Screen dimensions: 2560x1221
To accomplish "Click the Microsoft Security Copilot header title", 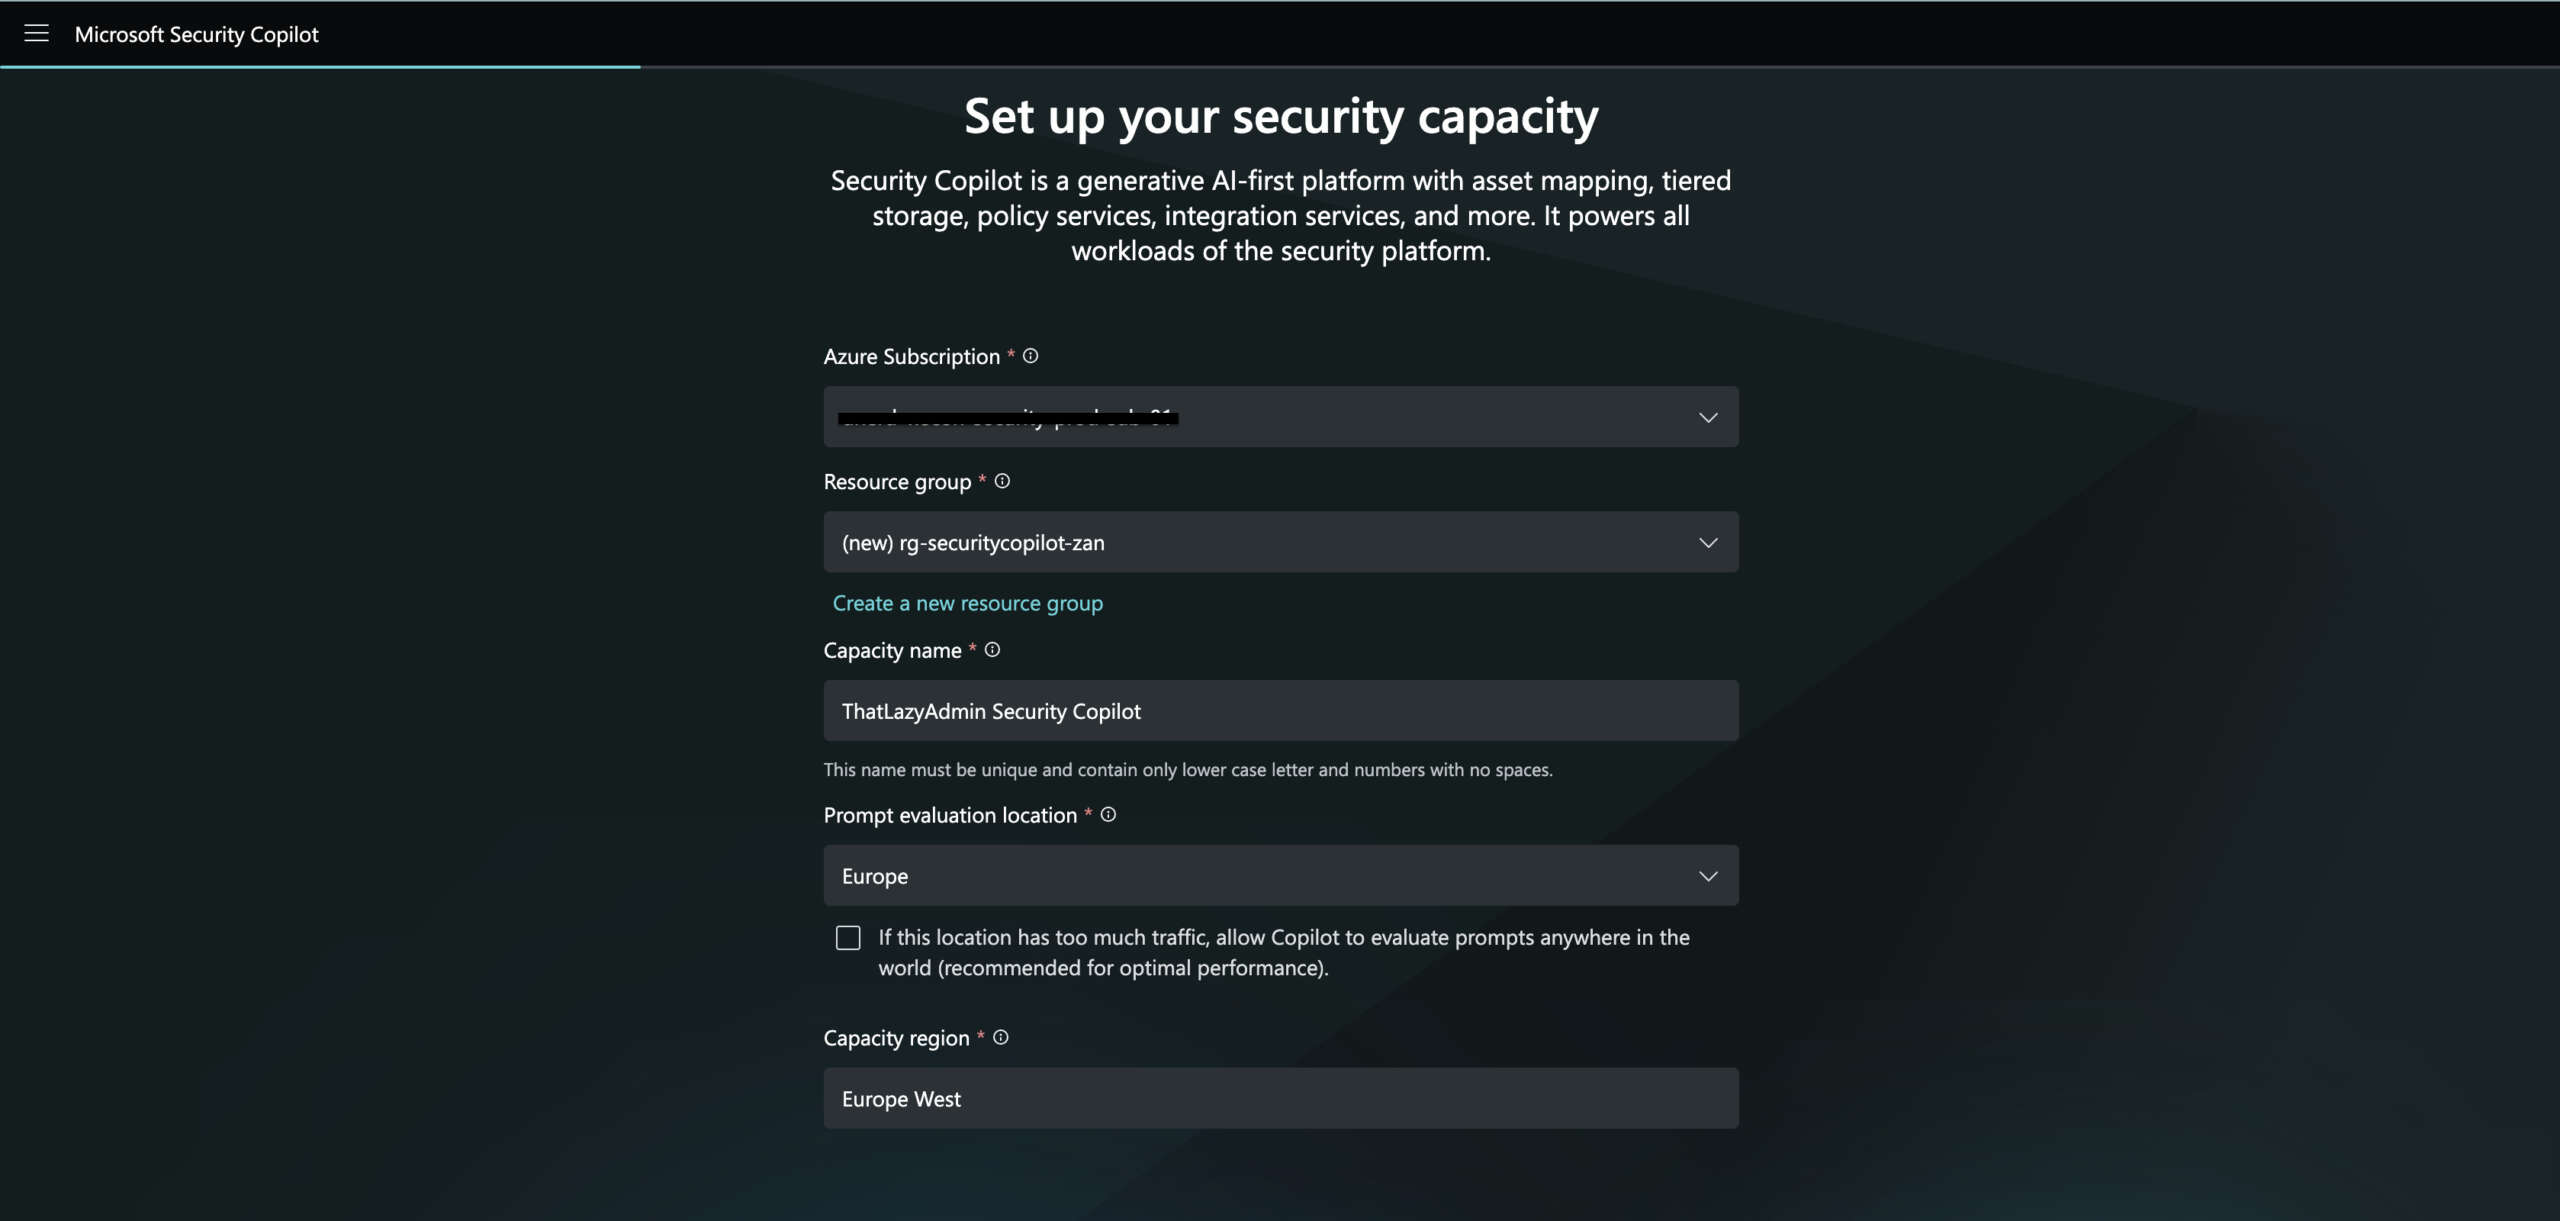I will (x=197, y=34).
